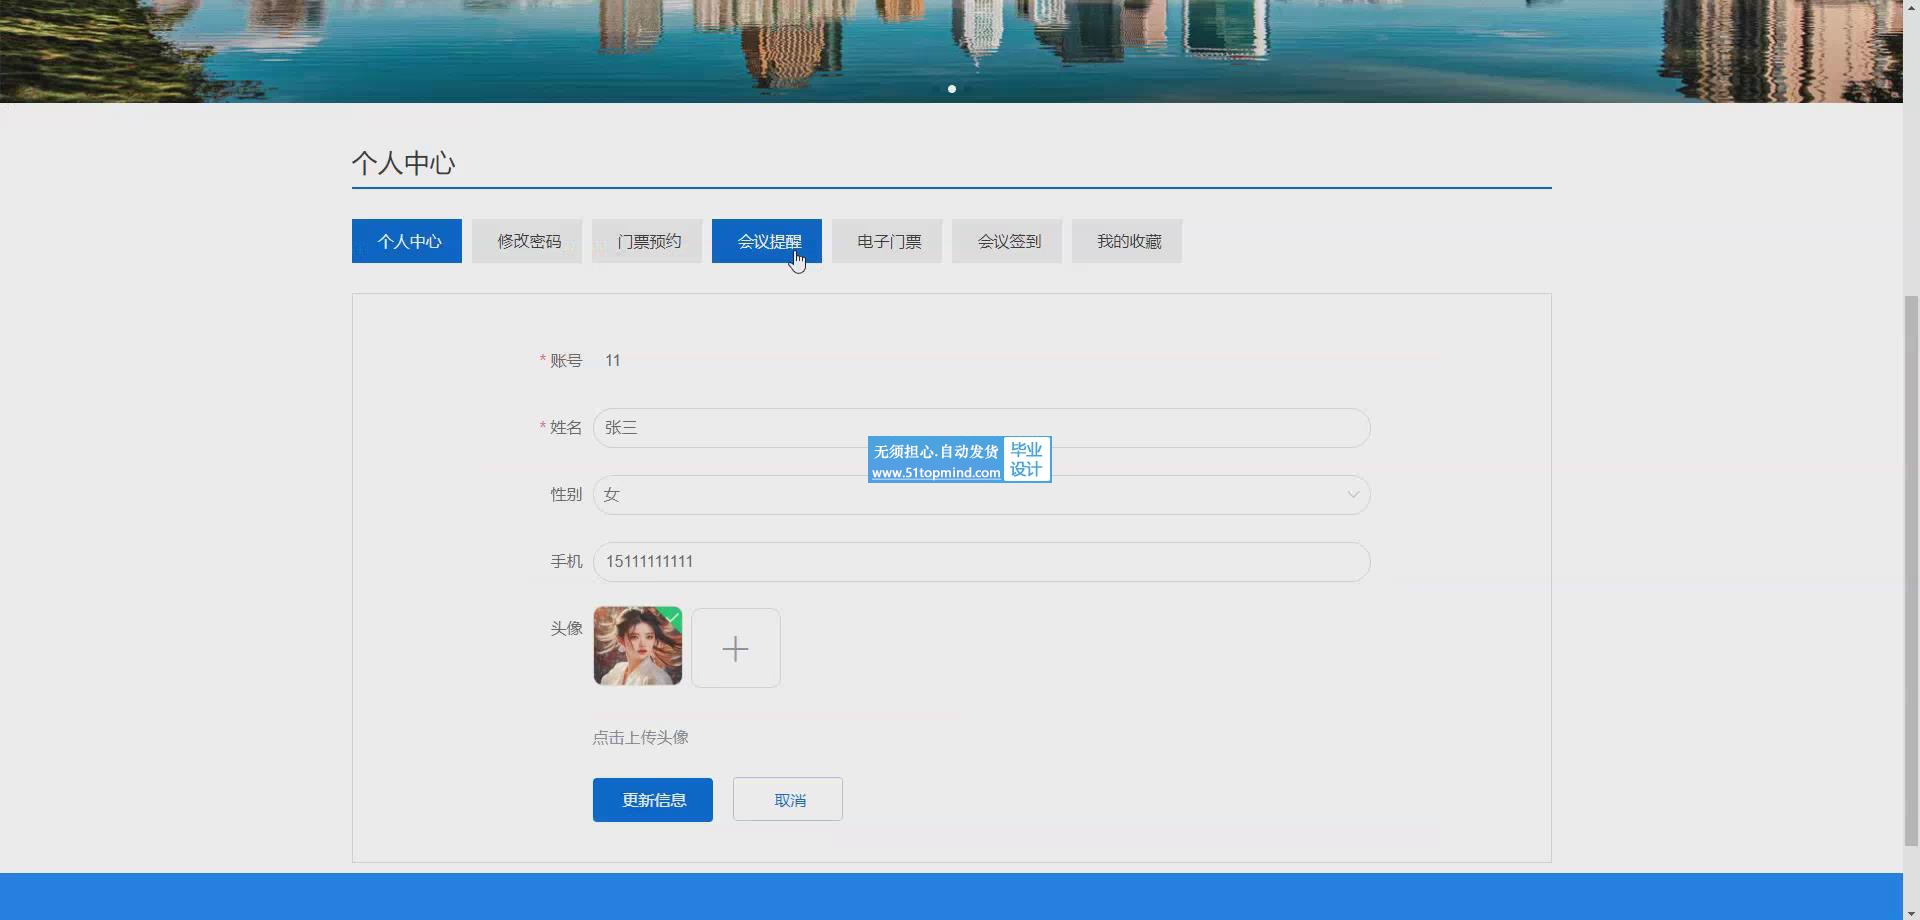Click the 更新信息 button

coord(652,800)
